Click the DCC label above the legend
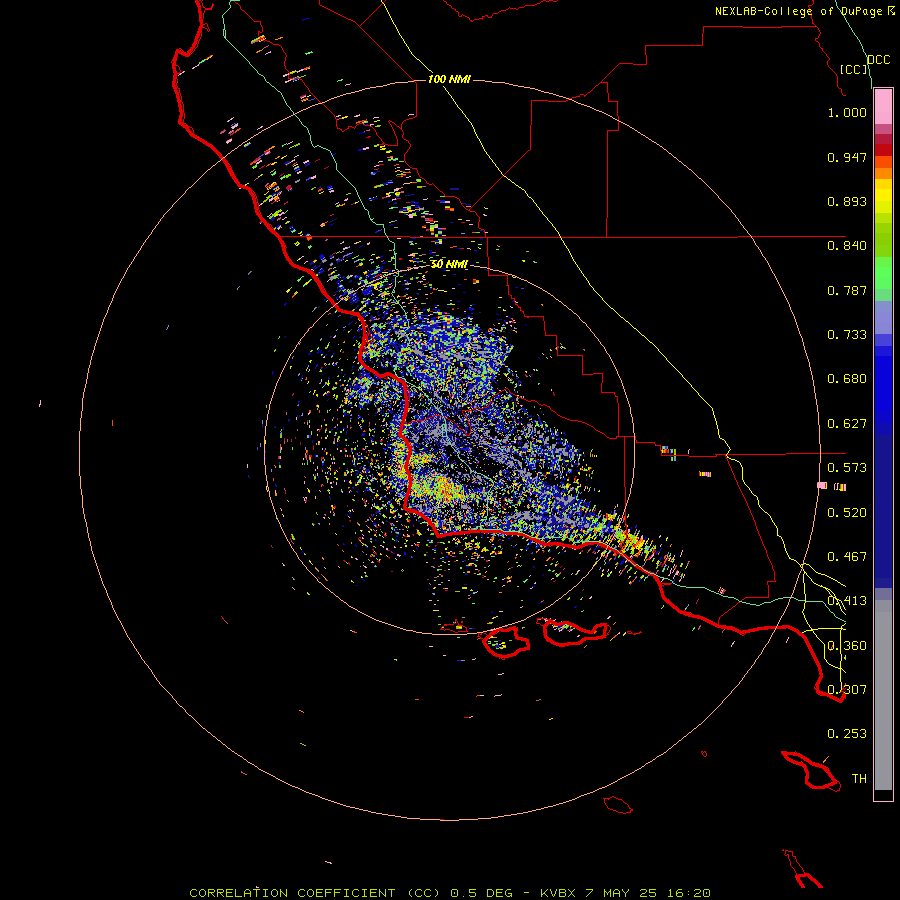This screenshot has width=900, height=900. tap(879, 60)
